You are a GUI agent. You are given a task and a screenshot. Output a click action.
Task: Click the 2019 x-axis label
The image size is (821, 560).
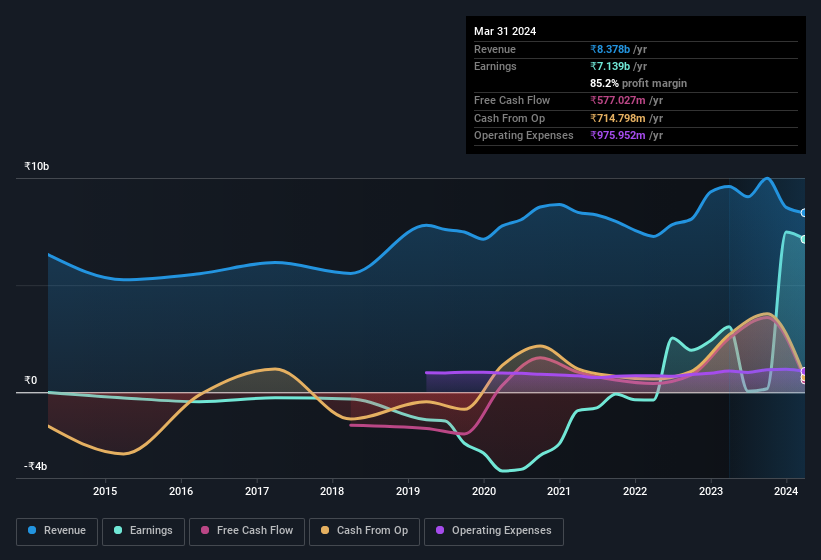point(408,491)
